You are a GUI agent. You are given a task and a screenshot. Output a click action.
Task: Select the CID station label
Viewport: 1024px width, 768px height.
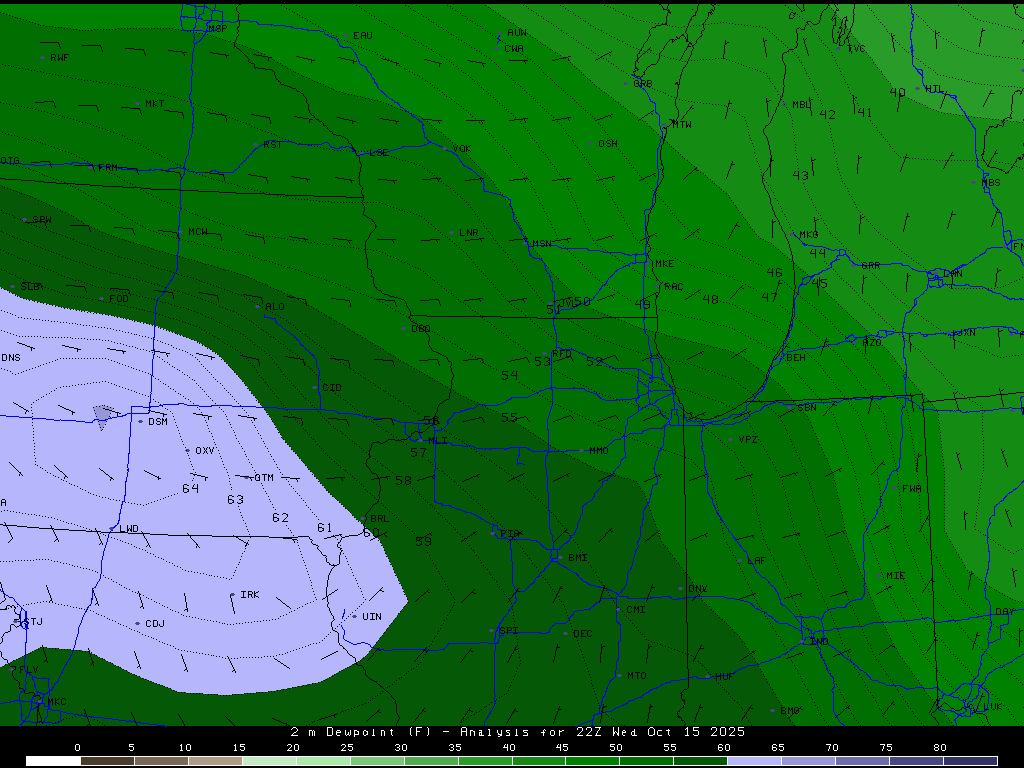[x=332, y=388]
